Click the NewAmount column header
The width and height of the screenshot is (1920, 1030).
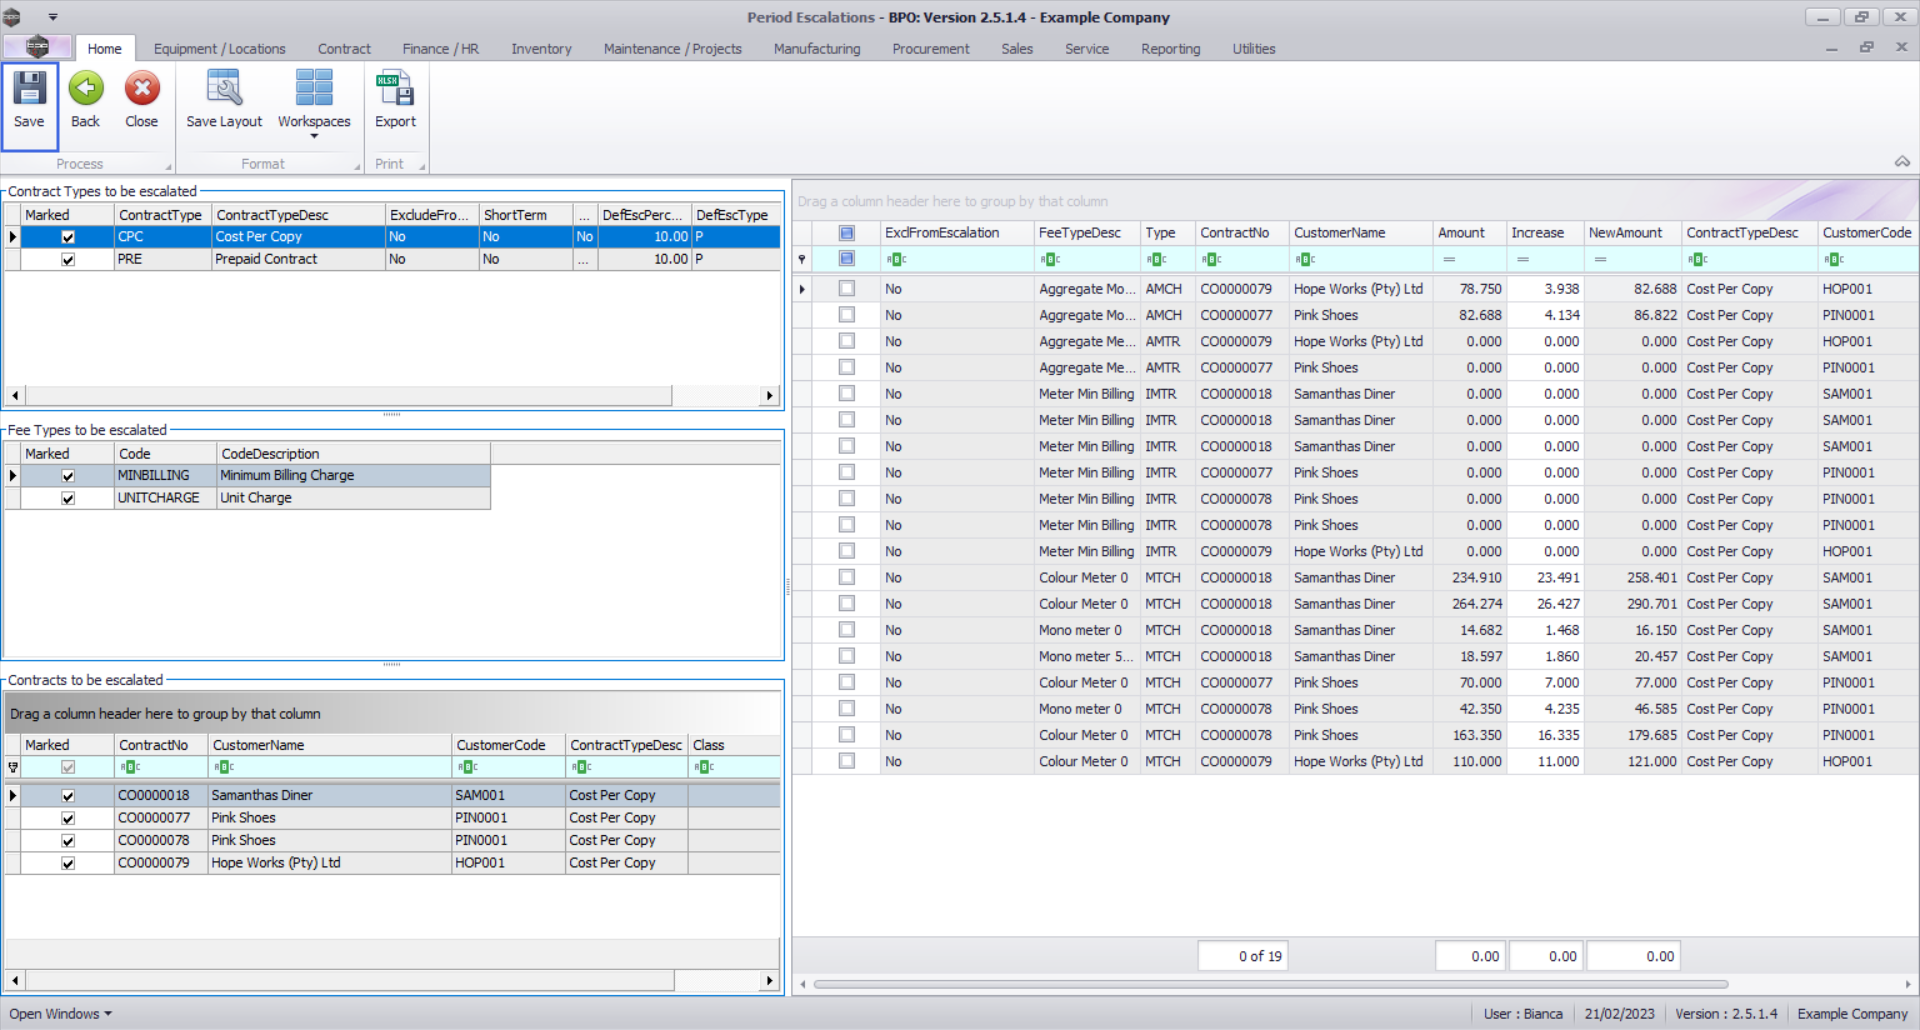(x=1625, y=233)
